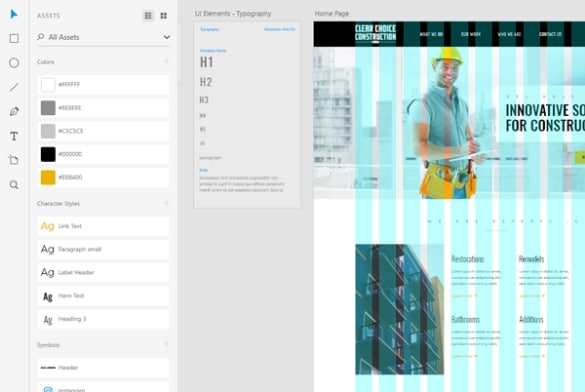Click CONTACT US in page navigation
585x392 pixels.
(550, 34)
